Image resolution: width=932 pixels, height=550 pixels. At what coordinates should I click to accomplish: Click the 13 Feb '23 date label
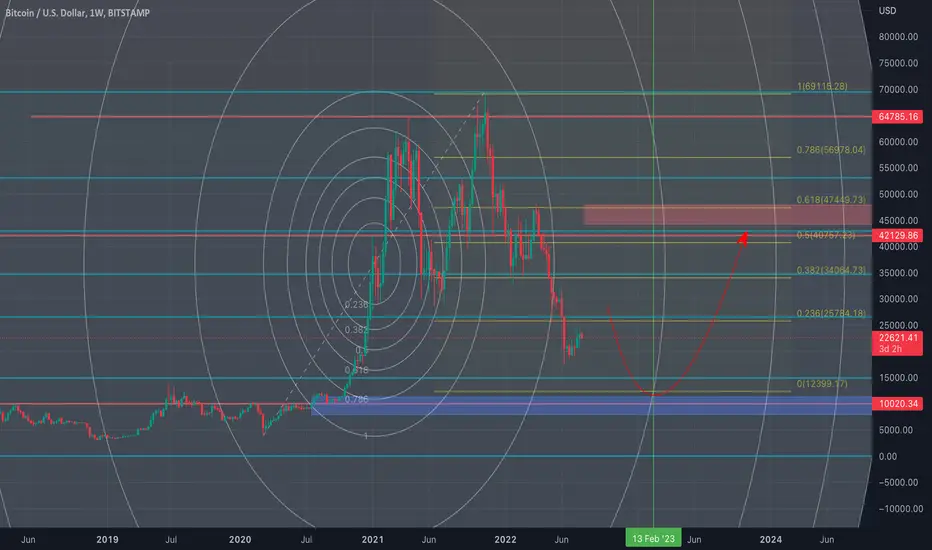tap(653, 539)
